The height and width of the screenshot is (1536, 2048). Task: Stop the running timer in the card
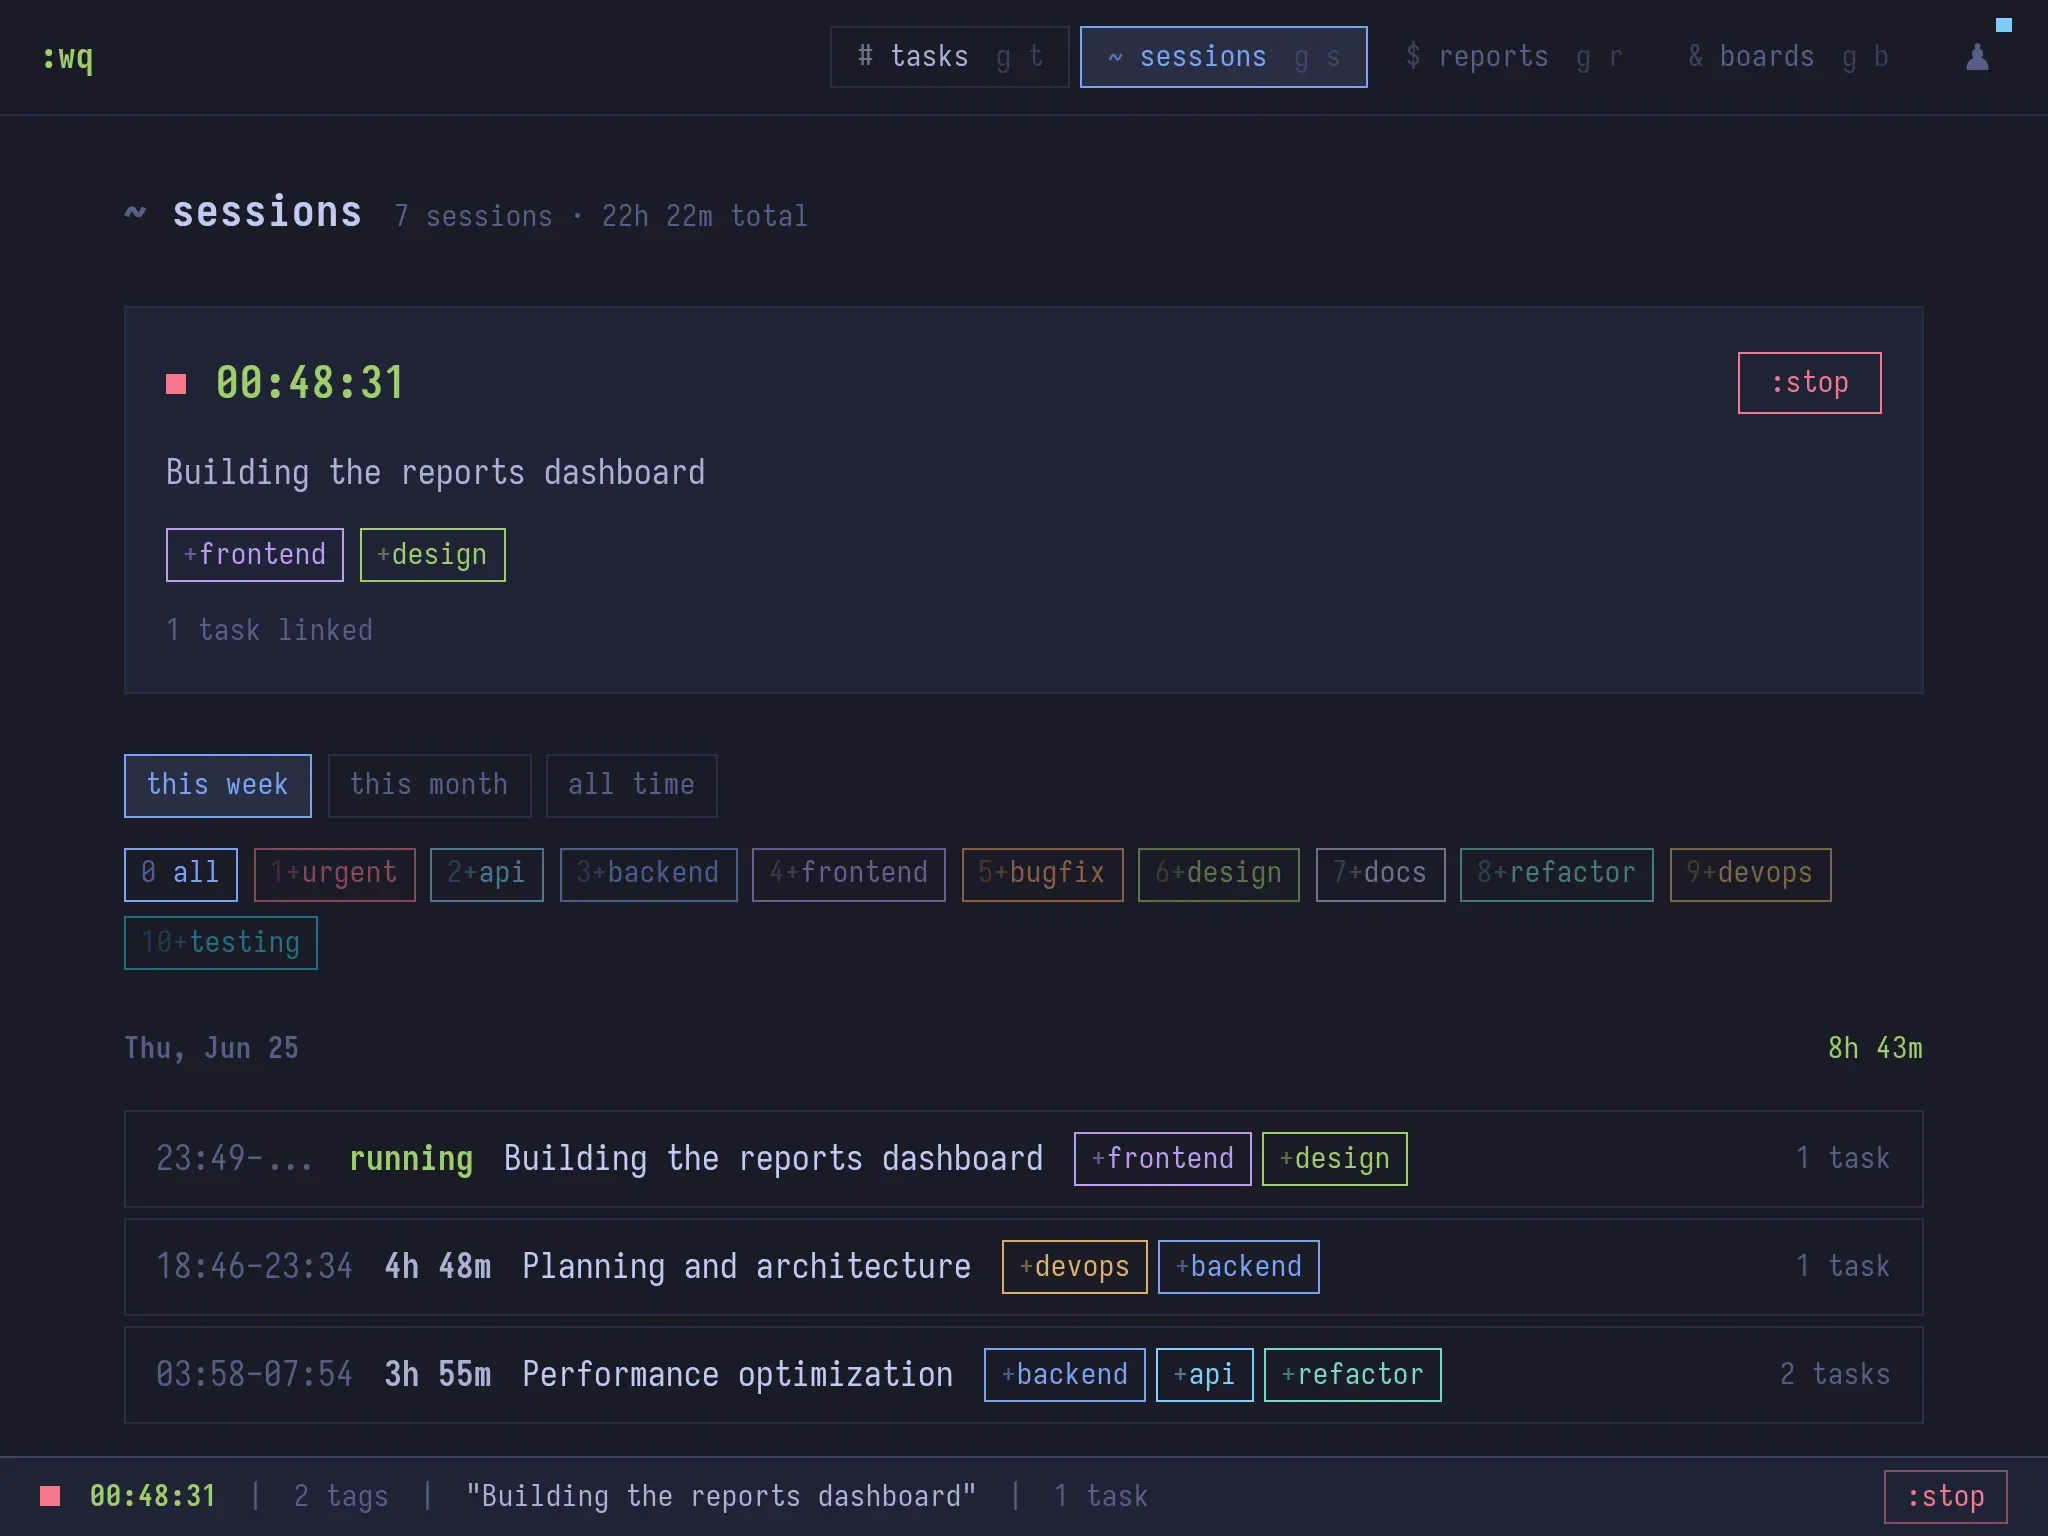tap(1809, 383)
